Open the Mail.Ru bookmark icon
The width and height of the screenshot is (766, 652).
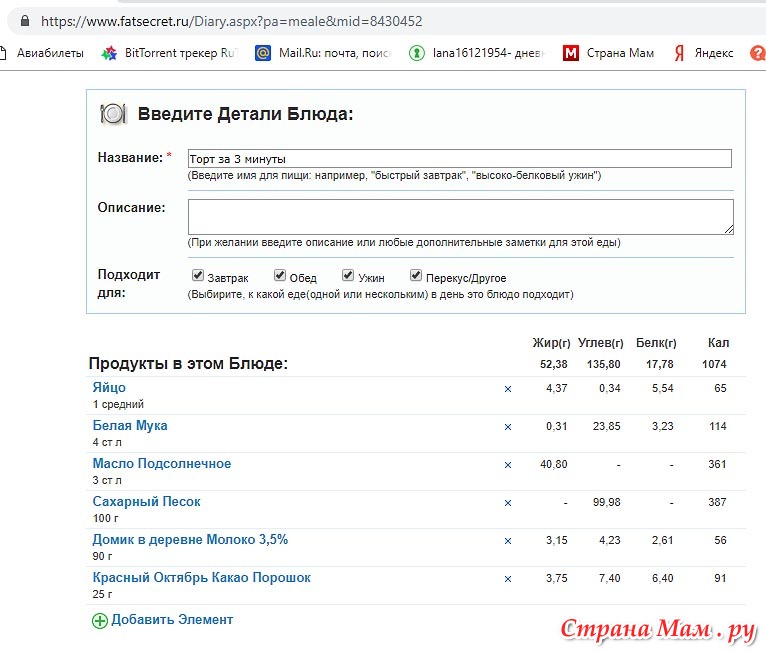point(263,53)
